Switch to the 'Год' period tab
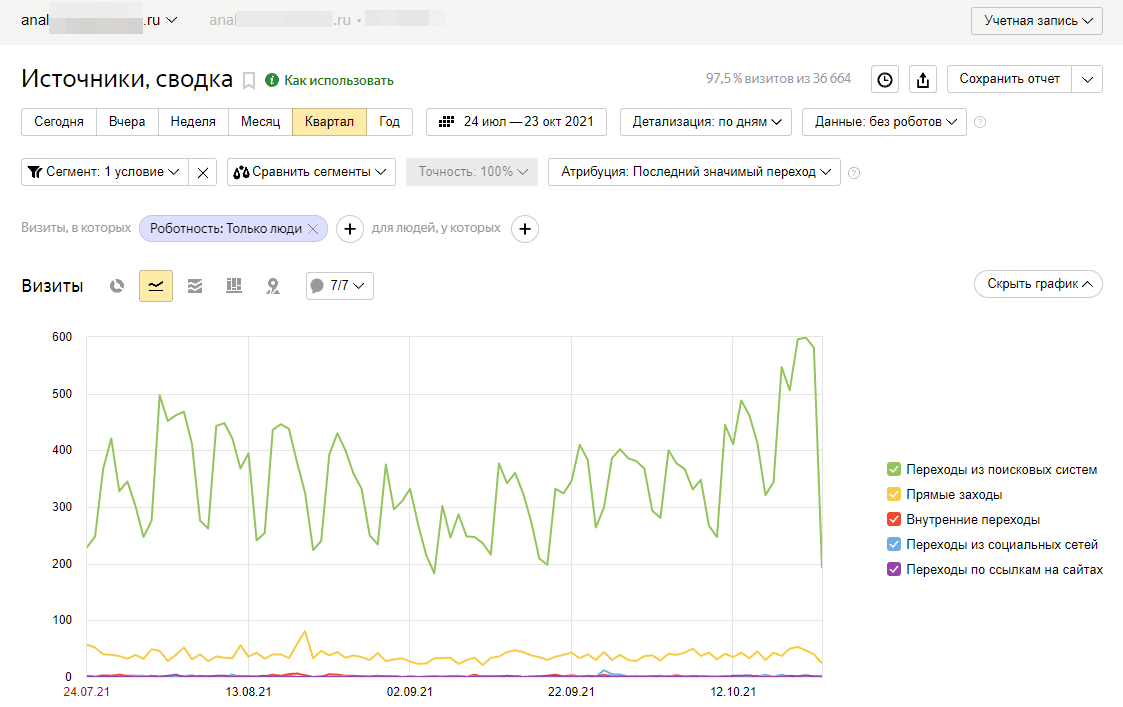Screen dimensions: 1123x707 click(x=389, y=122)
